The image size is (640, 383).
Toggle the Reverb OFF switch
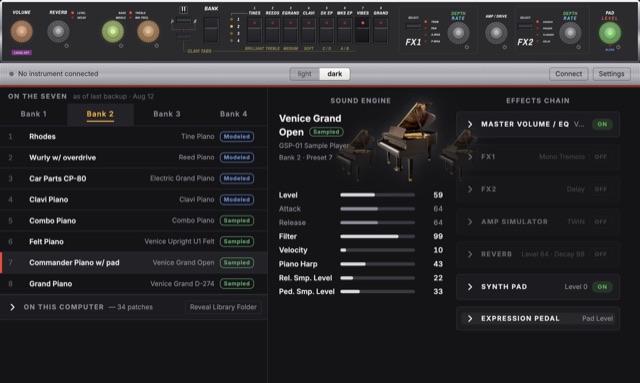(600, 254)
